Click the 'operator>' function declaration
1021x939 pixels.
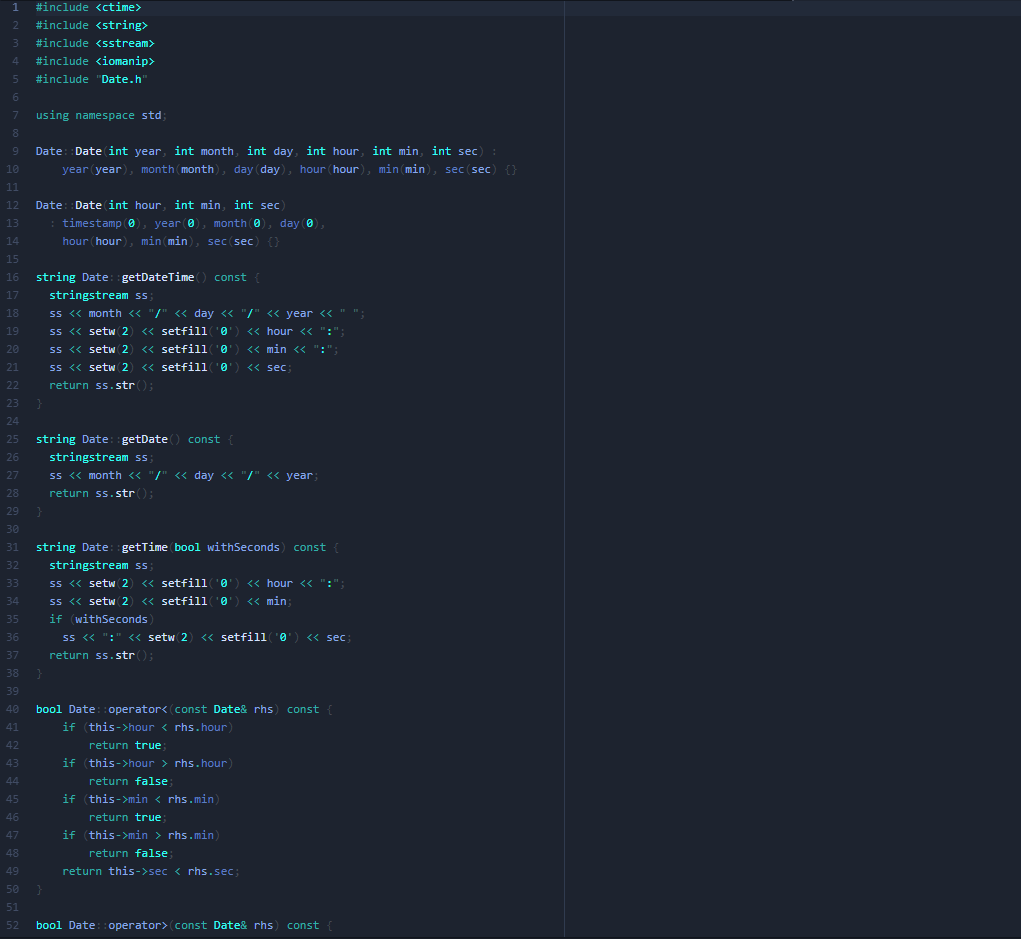pos(184,925)
